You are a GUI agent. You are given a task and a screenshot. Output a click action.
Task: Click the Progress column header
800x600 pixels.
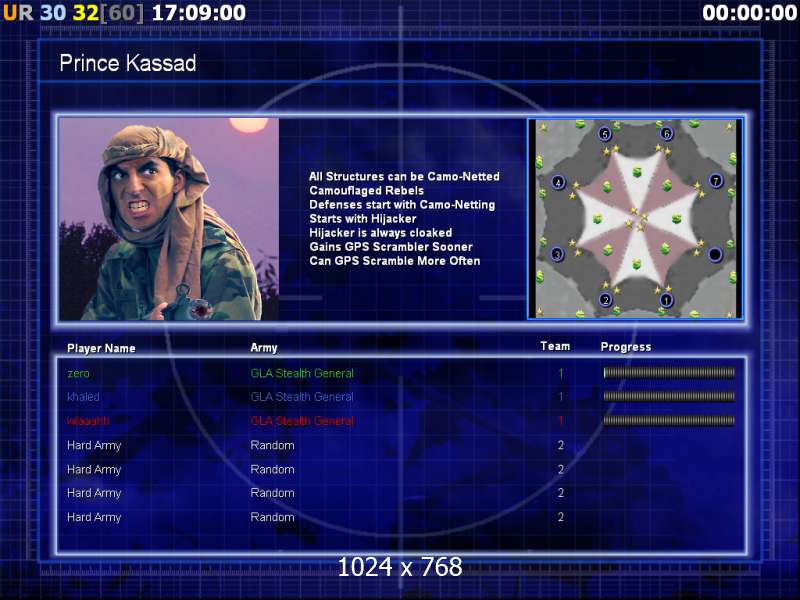626,347
